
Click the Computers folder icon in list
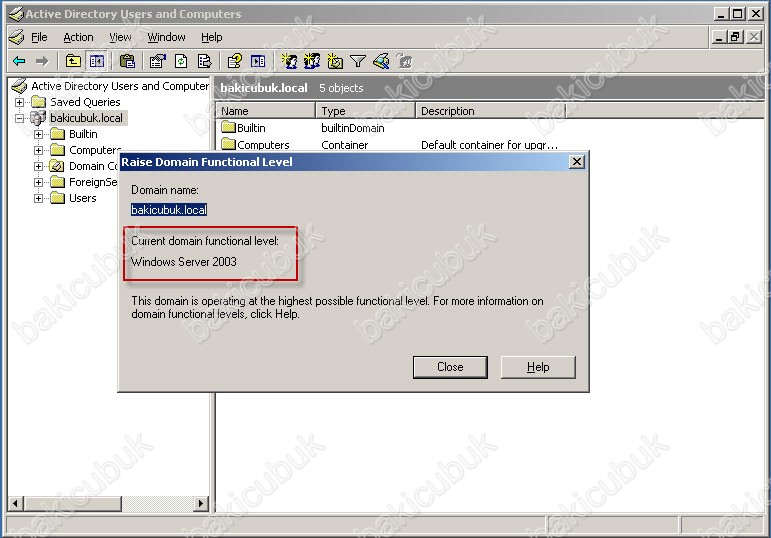coord(228,144)
